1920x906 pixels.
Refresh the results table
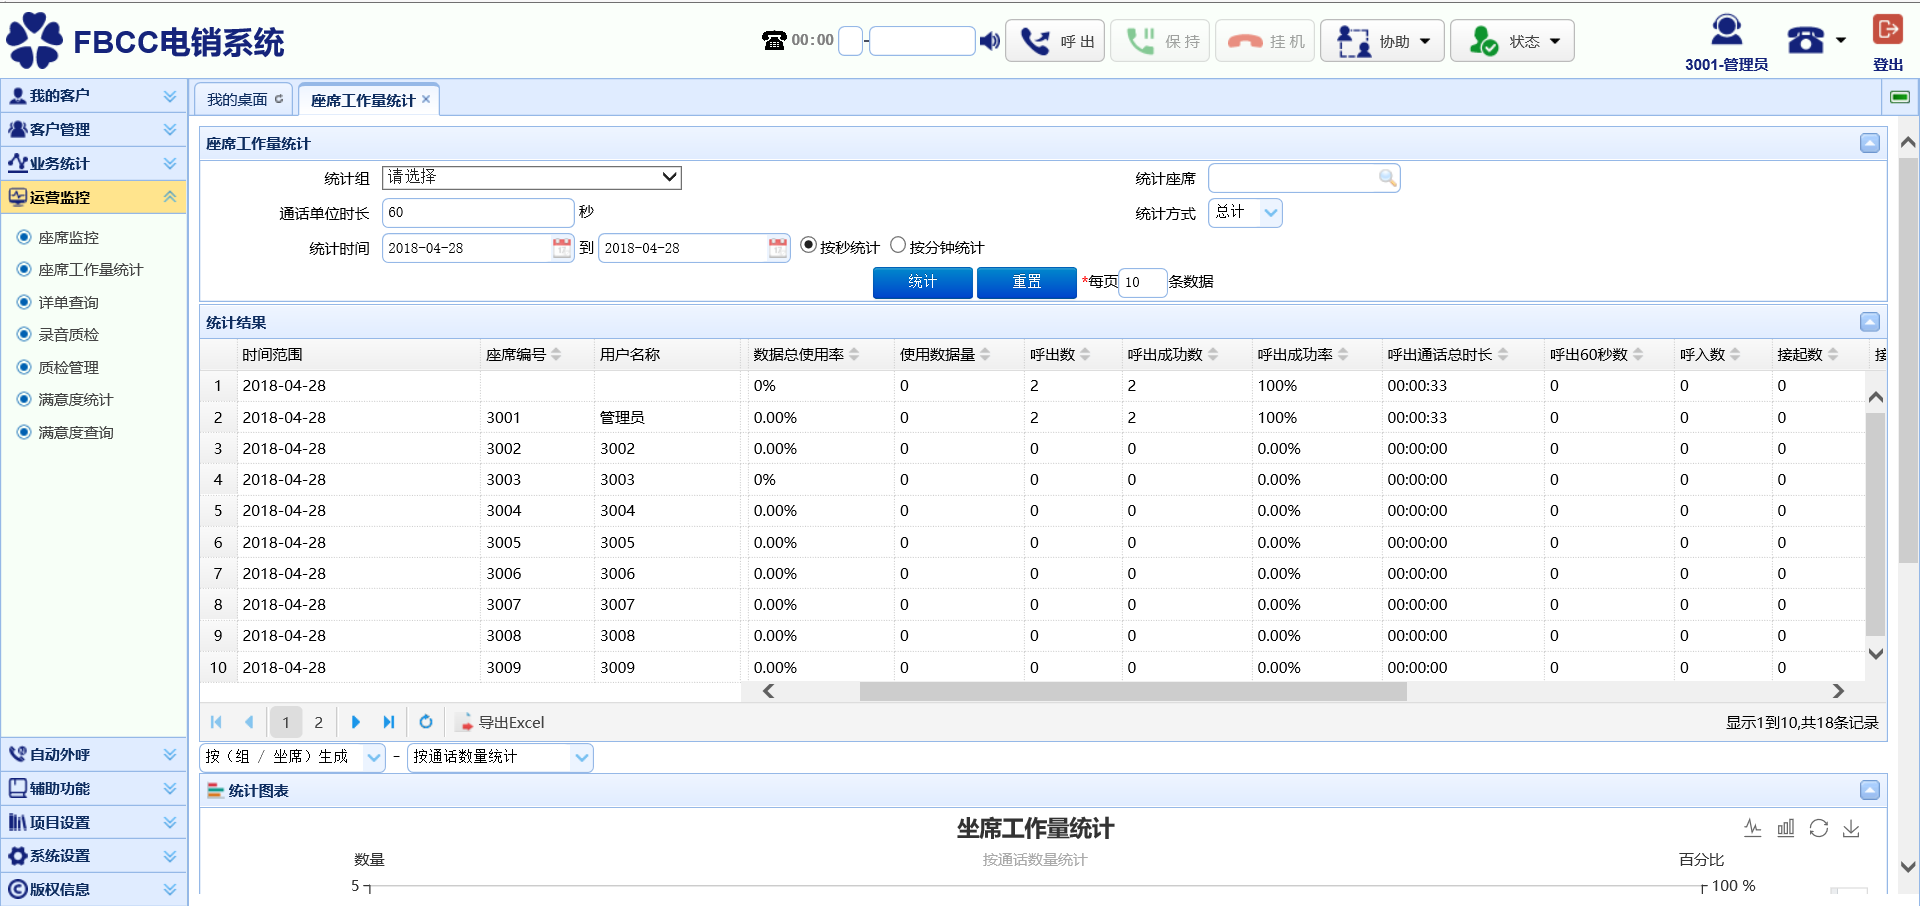(426, 722)
